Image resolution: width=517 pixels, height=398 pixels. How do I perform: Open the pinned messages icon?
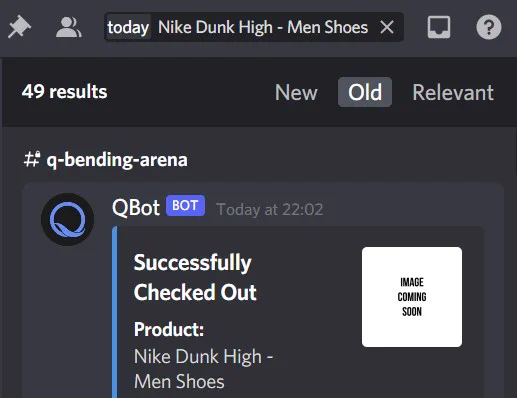19,27
